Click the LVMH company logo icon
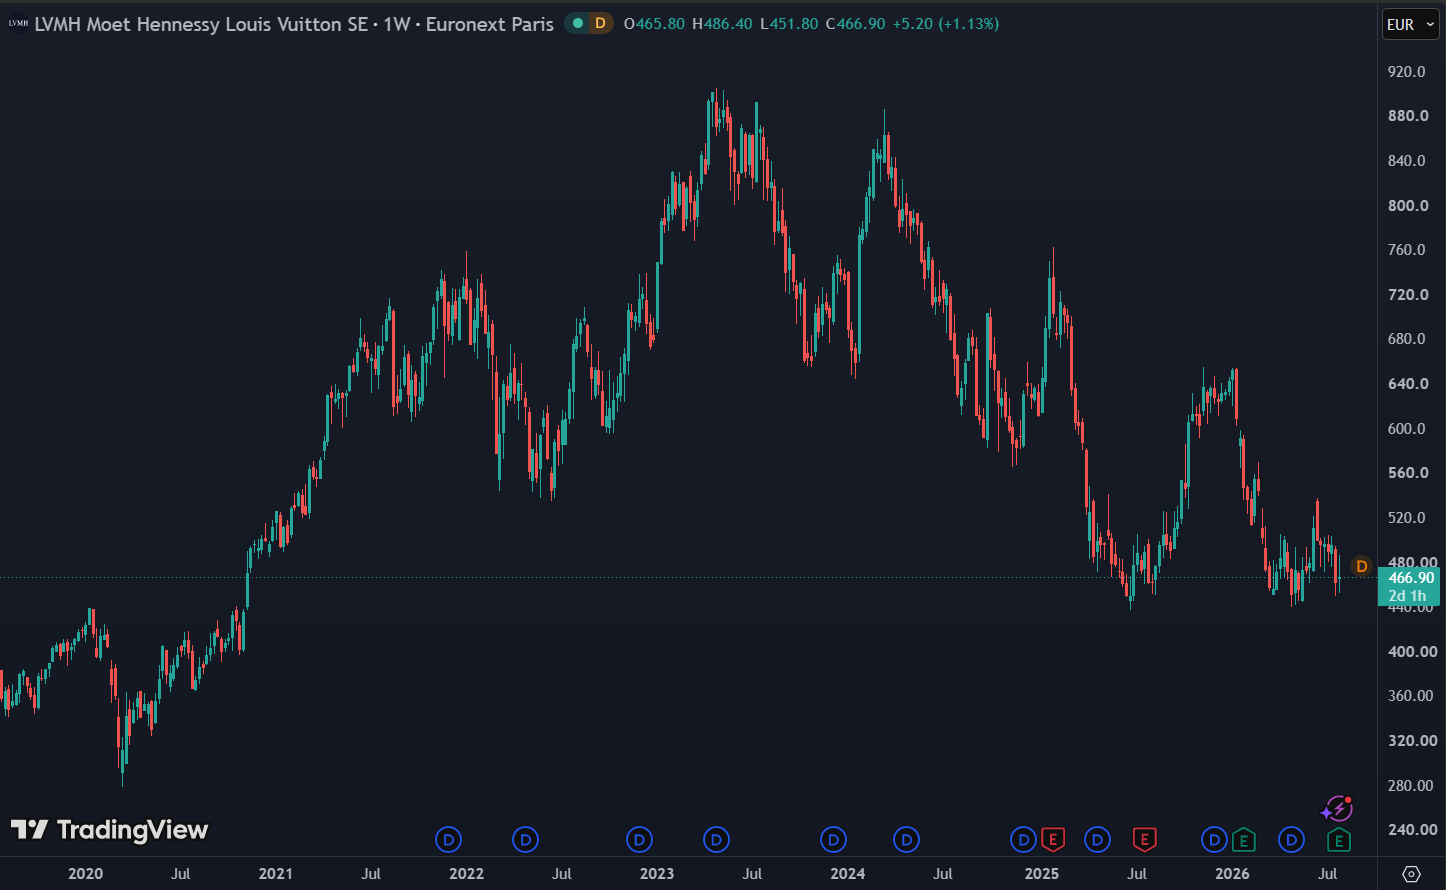 click(18, 24)
